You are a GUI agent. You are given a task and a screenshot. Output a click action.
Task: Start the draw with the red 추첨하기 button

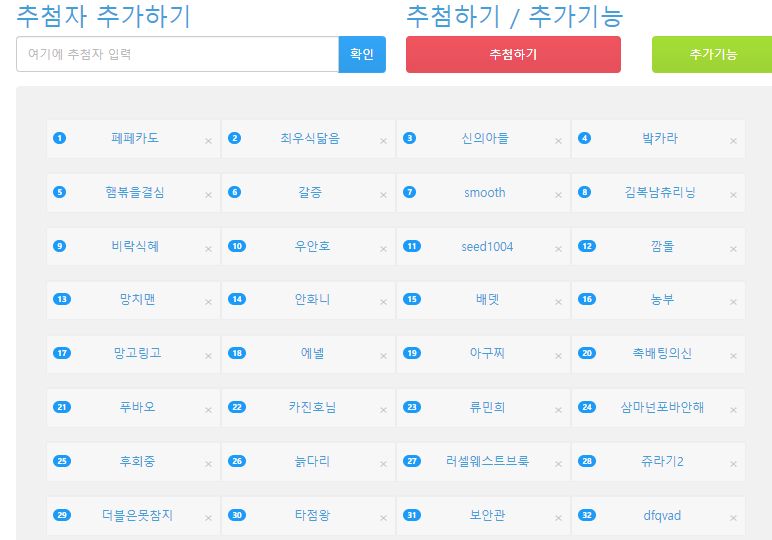(x=513, y=54)
